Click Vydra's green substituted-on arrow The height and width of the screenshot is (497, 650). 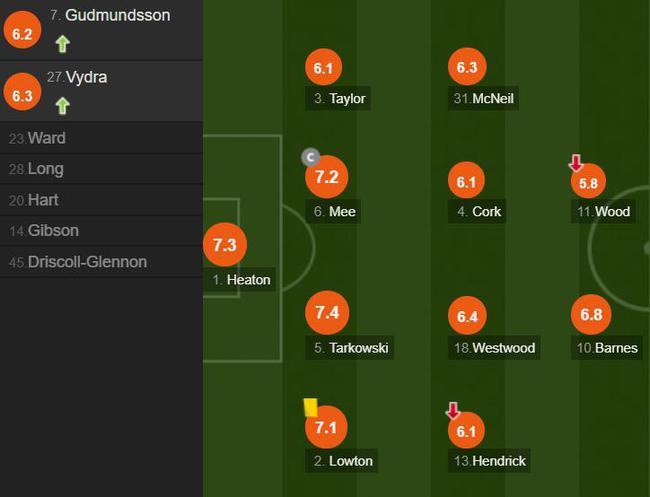pyautogui.click(x=63, y=106)
